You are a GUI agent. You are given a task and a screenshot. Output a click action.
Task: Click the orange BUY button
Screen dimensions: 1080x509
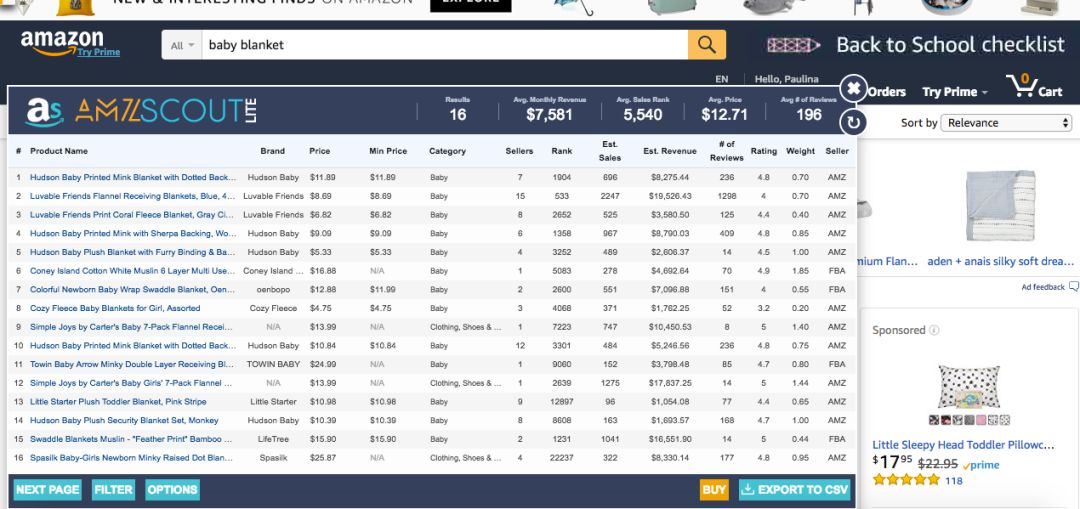point(714,490)
